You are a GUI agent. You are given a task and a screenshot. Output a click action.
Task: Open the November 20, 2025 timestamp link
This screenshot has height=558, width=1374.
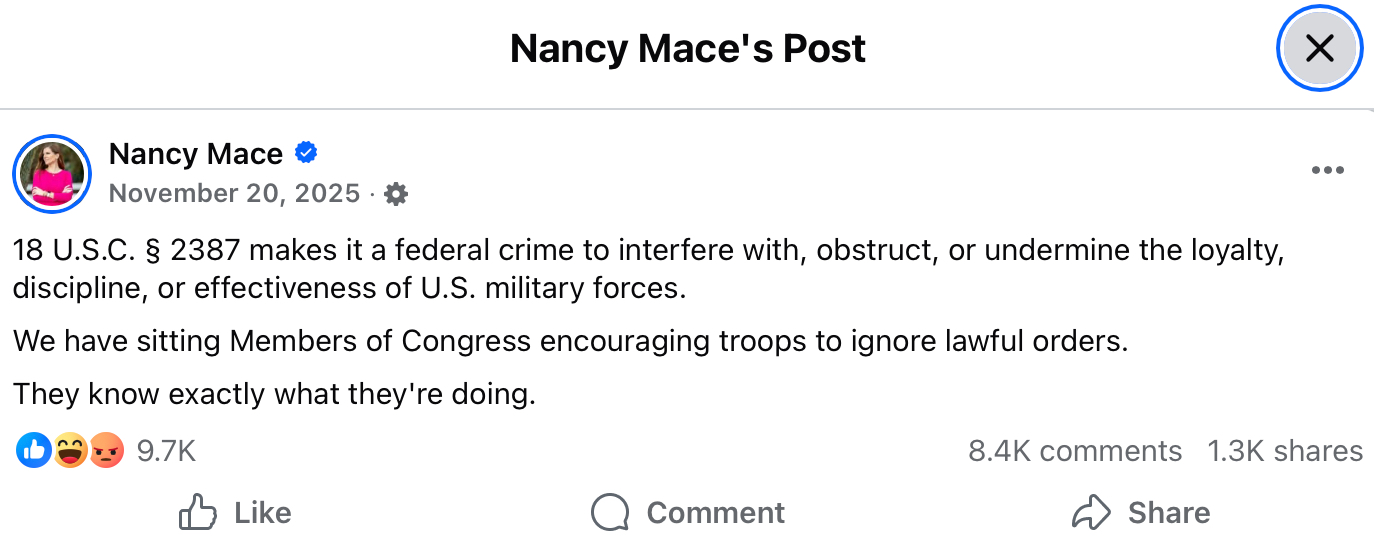(x=234, y=193)
